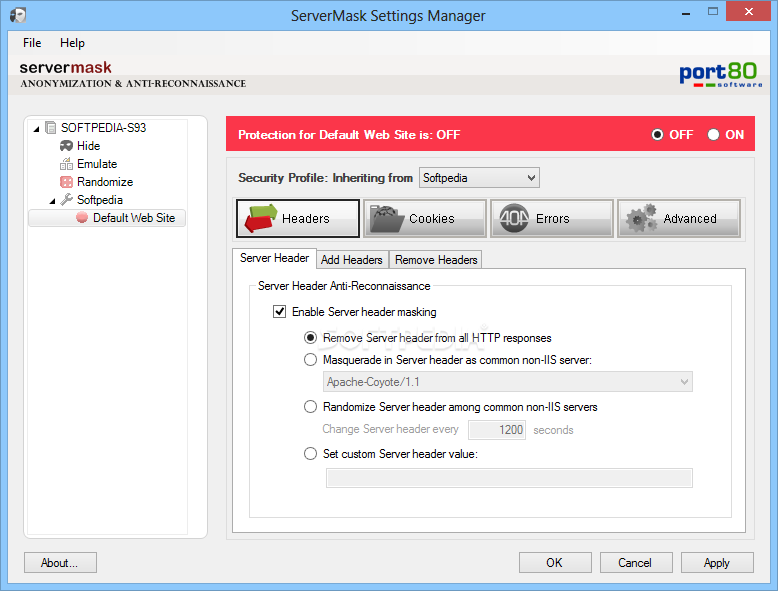The image size is (778, 591).
Task: Open the Headers settings section
Action: click(298, 218)
